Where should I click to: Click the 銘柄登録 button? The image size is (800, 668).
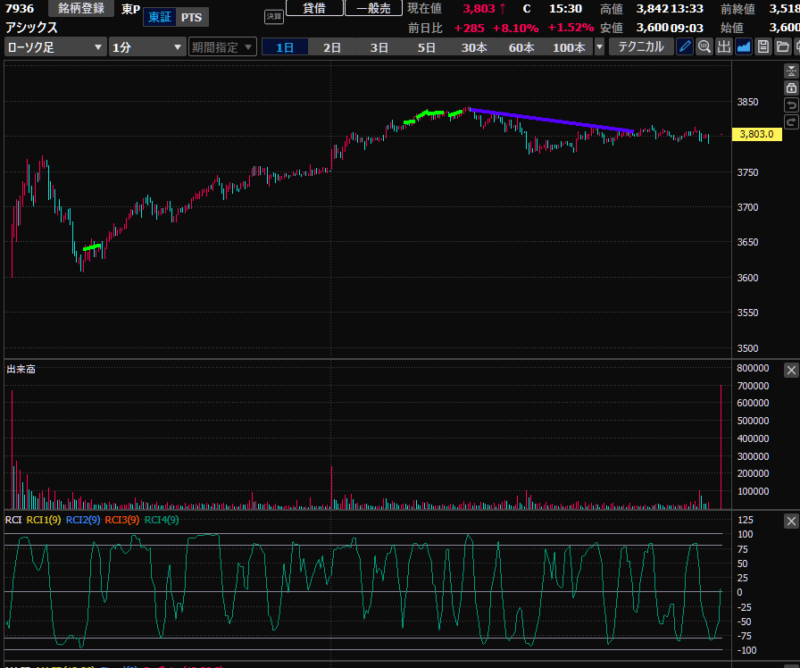81,8
